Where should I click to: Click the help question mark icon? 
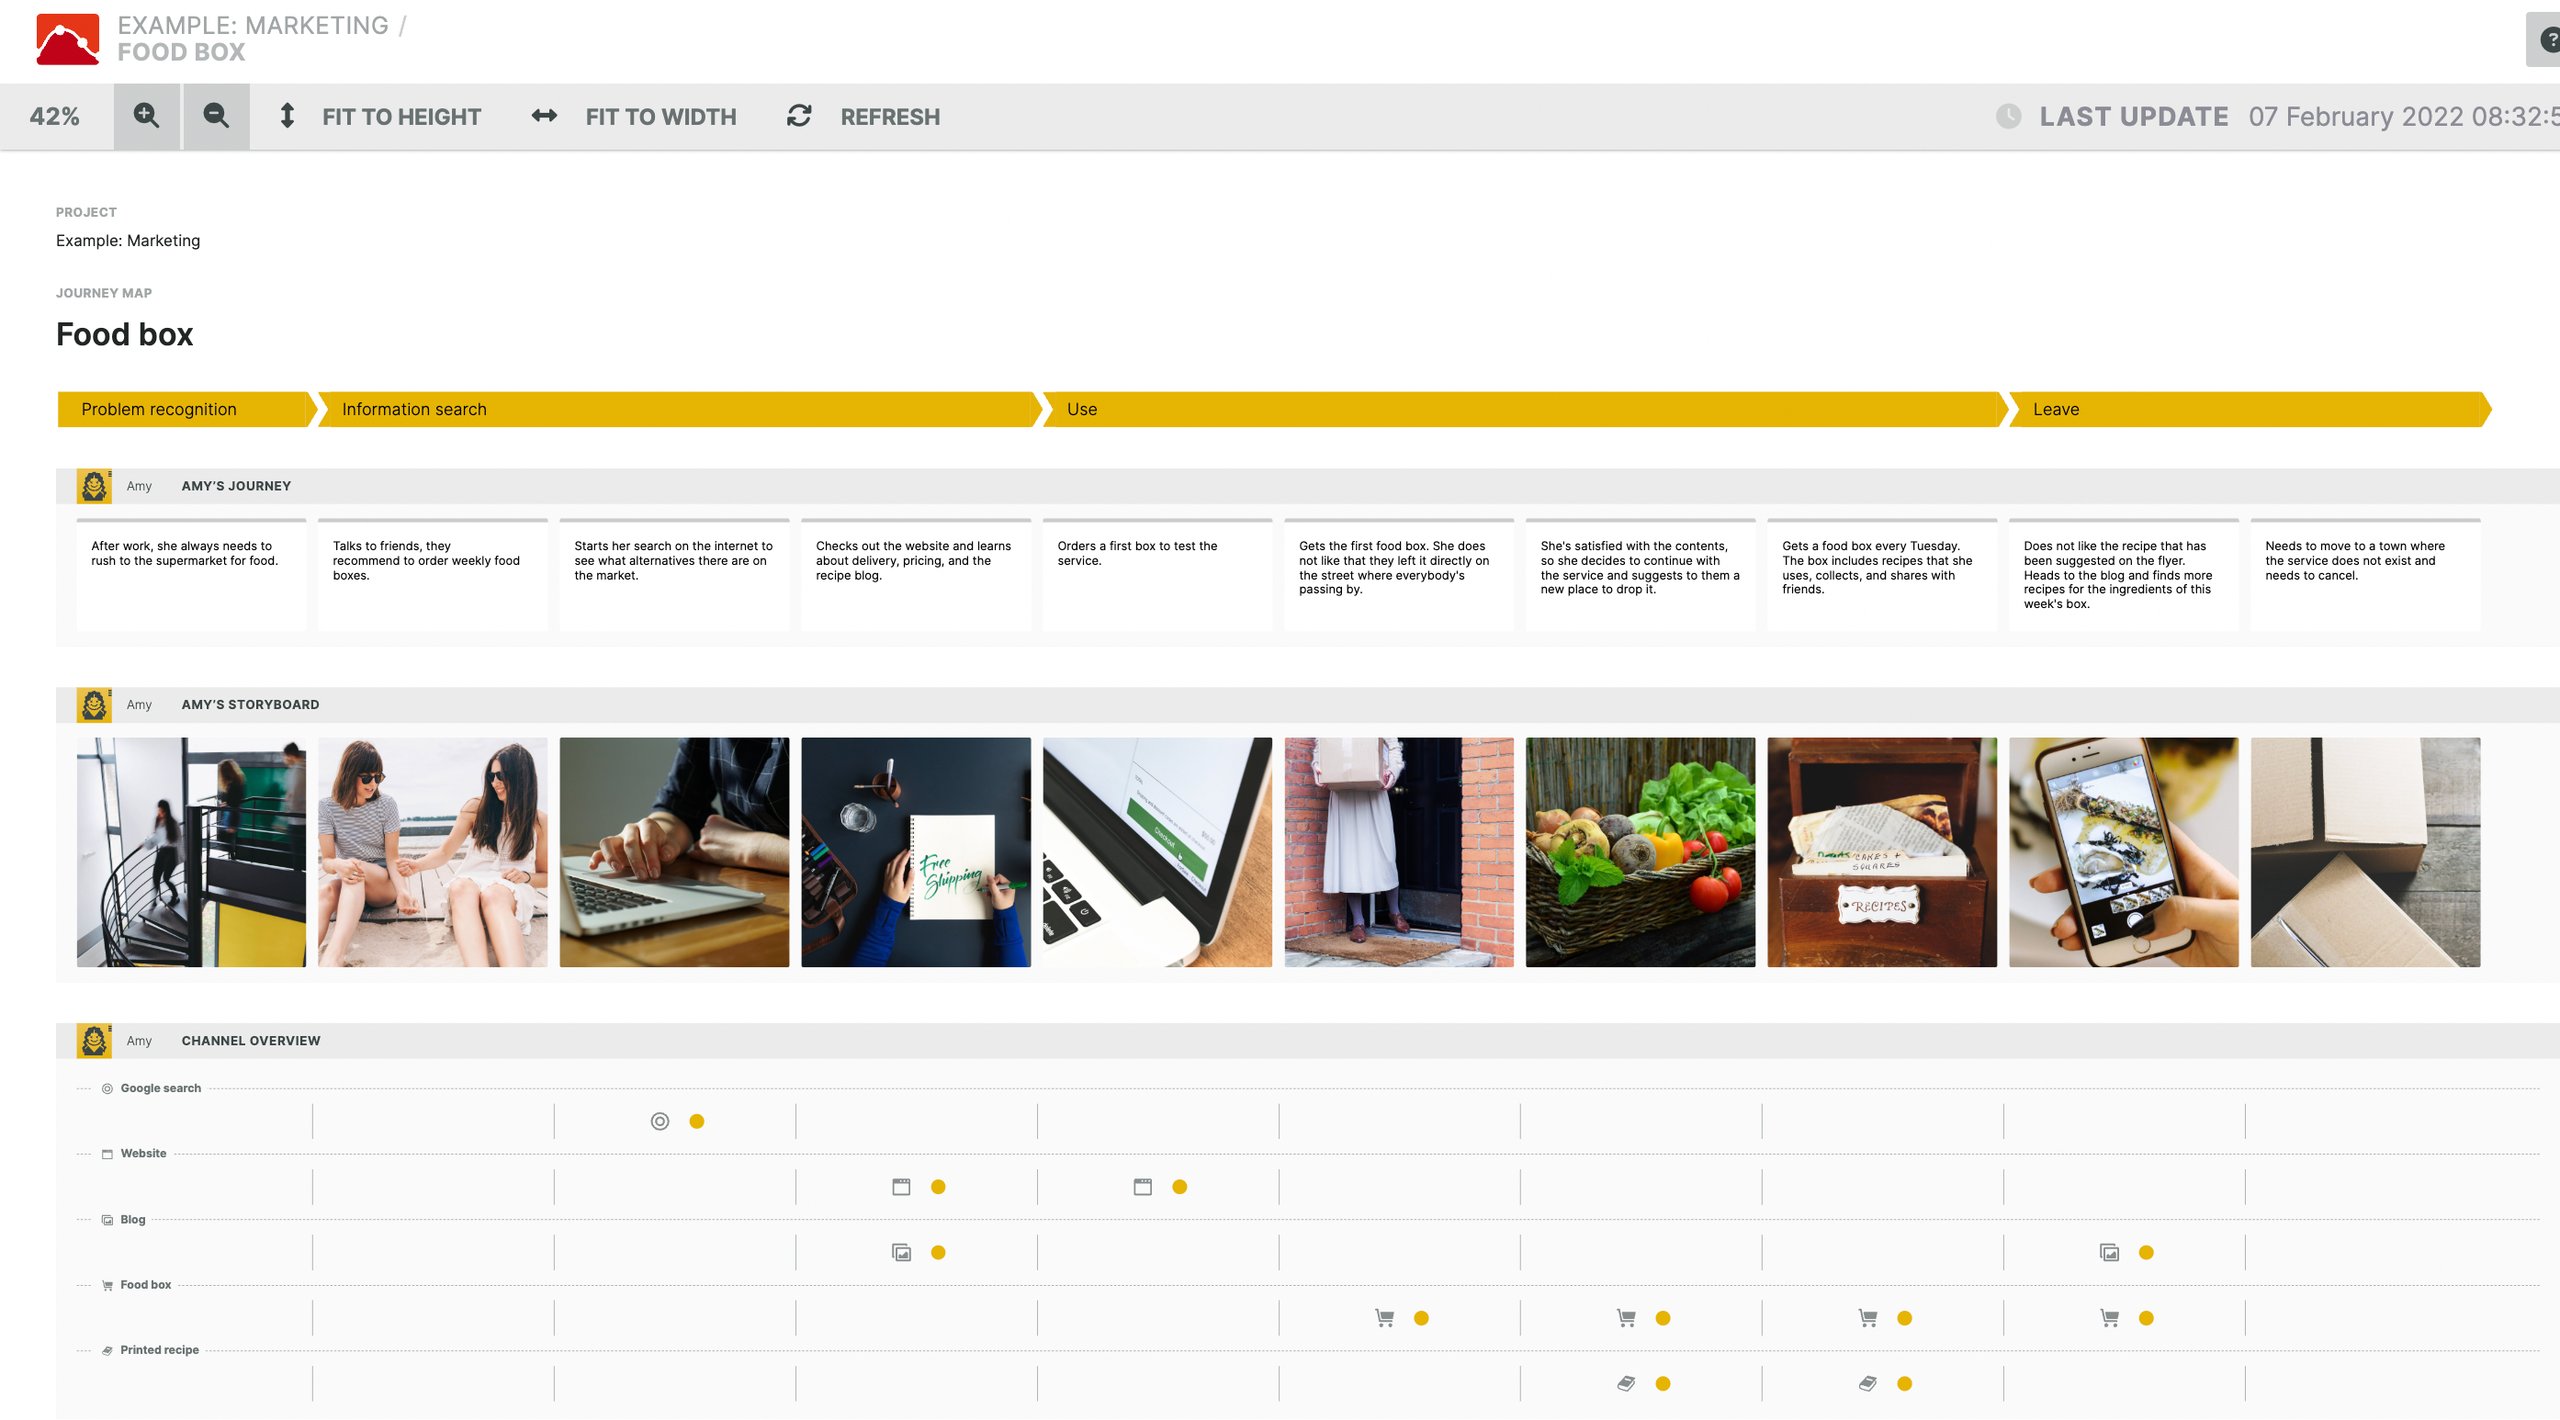click(2550, 38)
